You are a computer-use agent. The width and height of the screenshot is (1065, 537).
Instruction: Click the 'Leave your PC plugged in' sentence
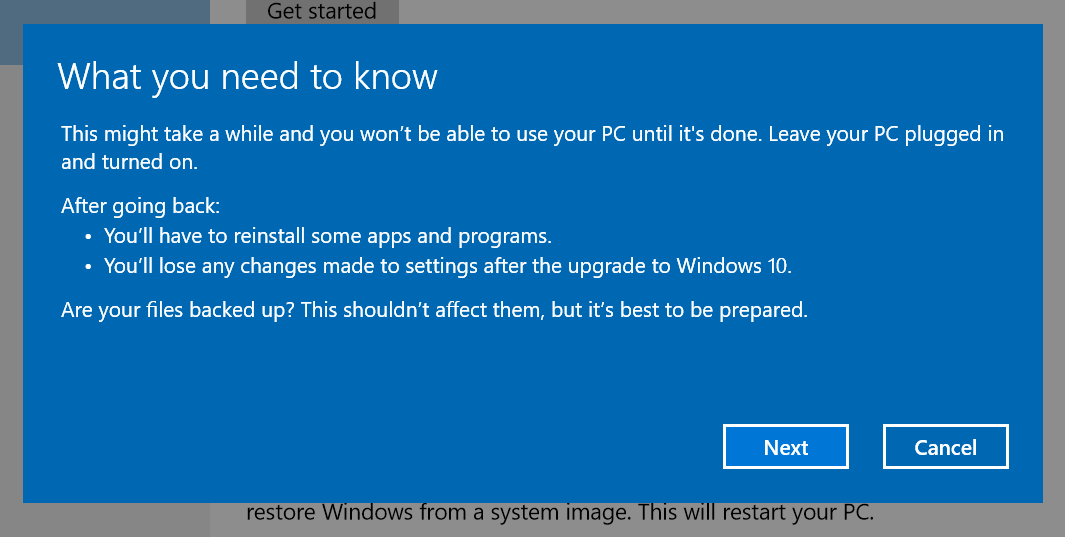pyautogui.click(x=886, y=134)
